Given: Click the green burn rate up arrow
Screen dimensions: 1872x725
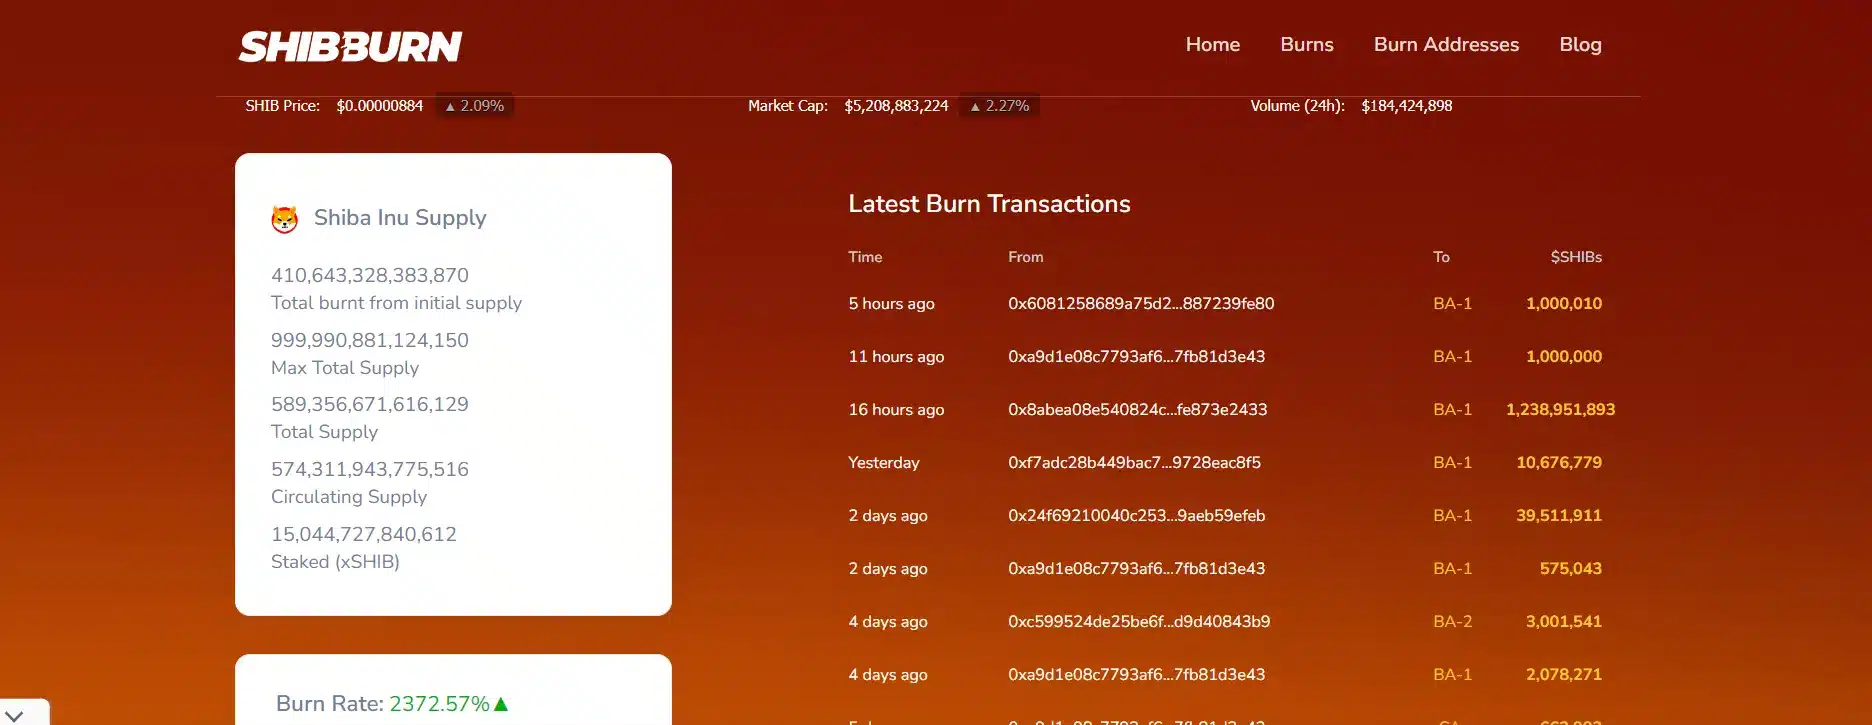Looking at the screenshot, I should 501,704.
